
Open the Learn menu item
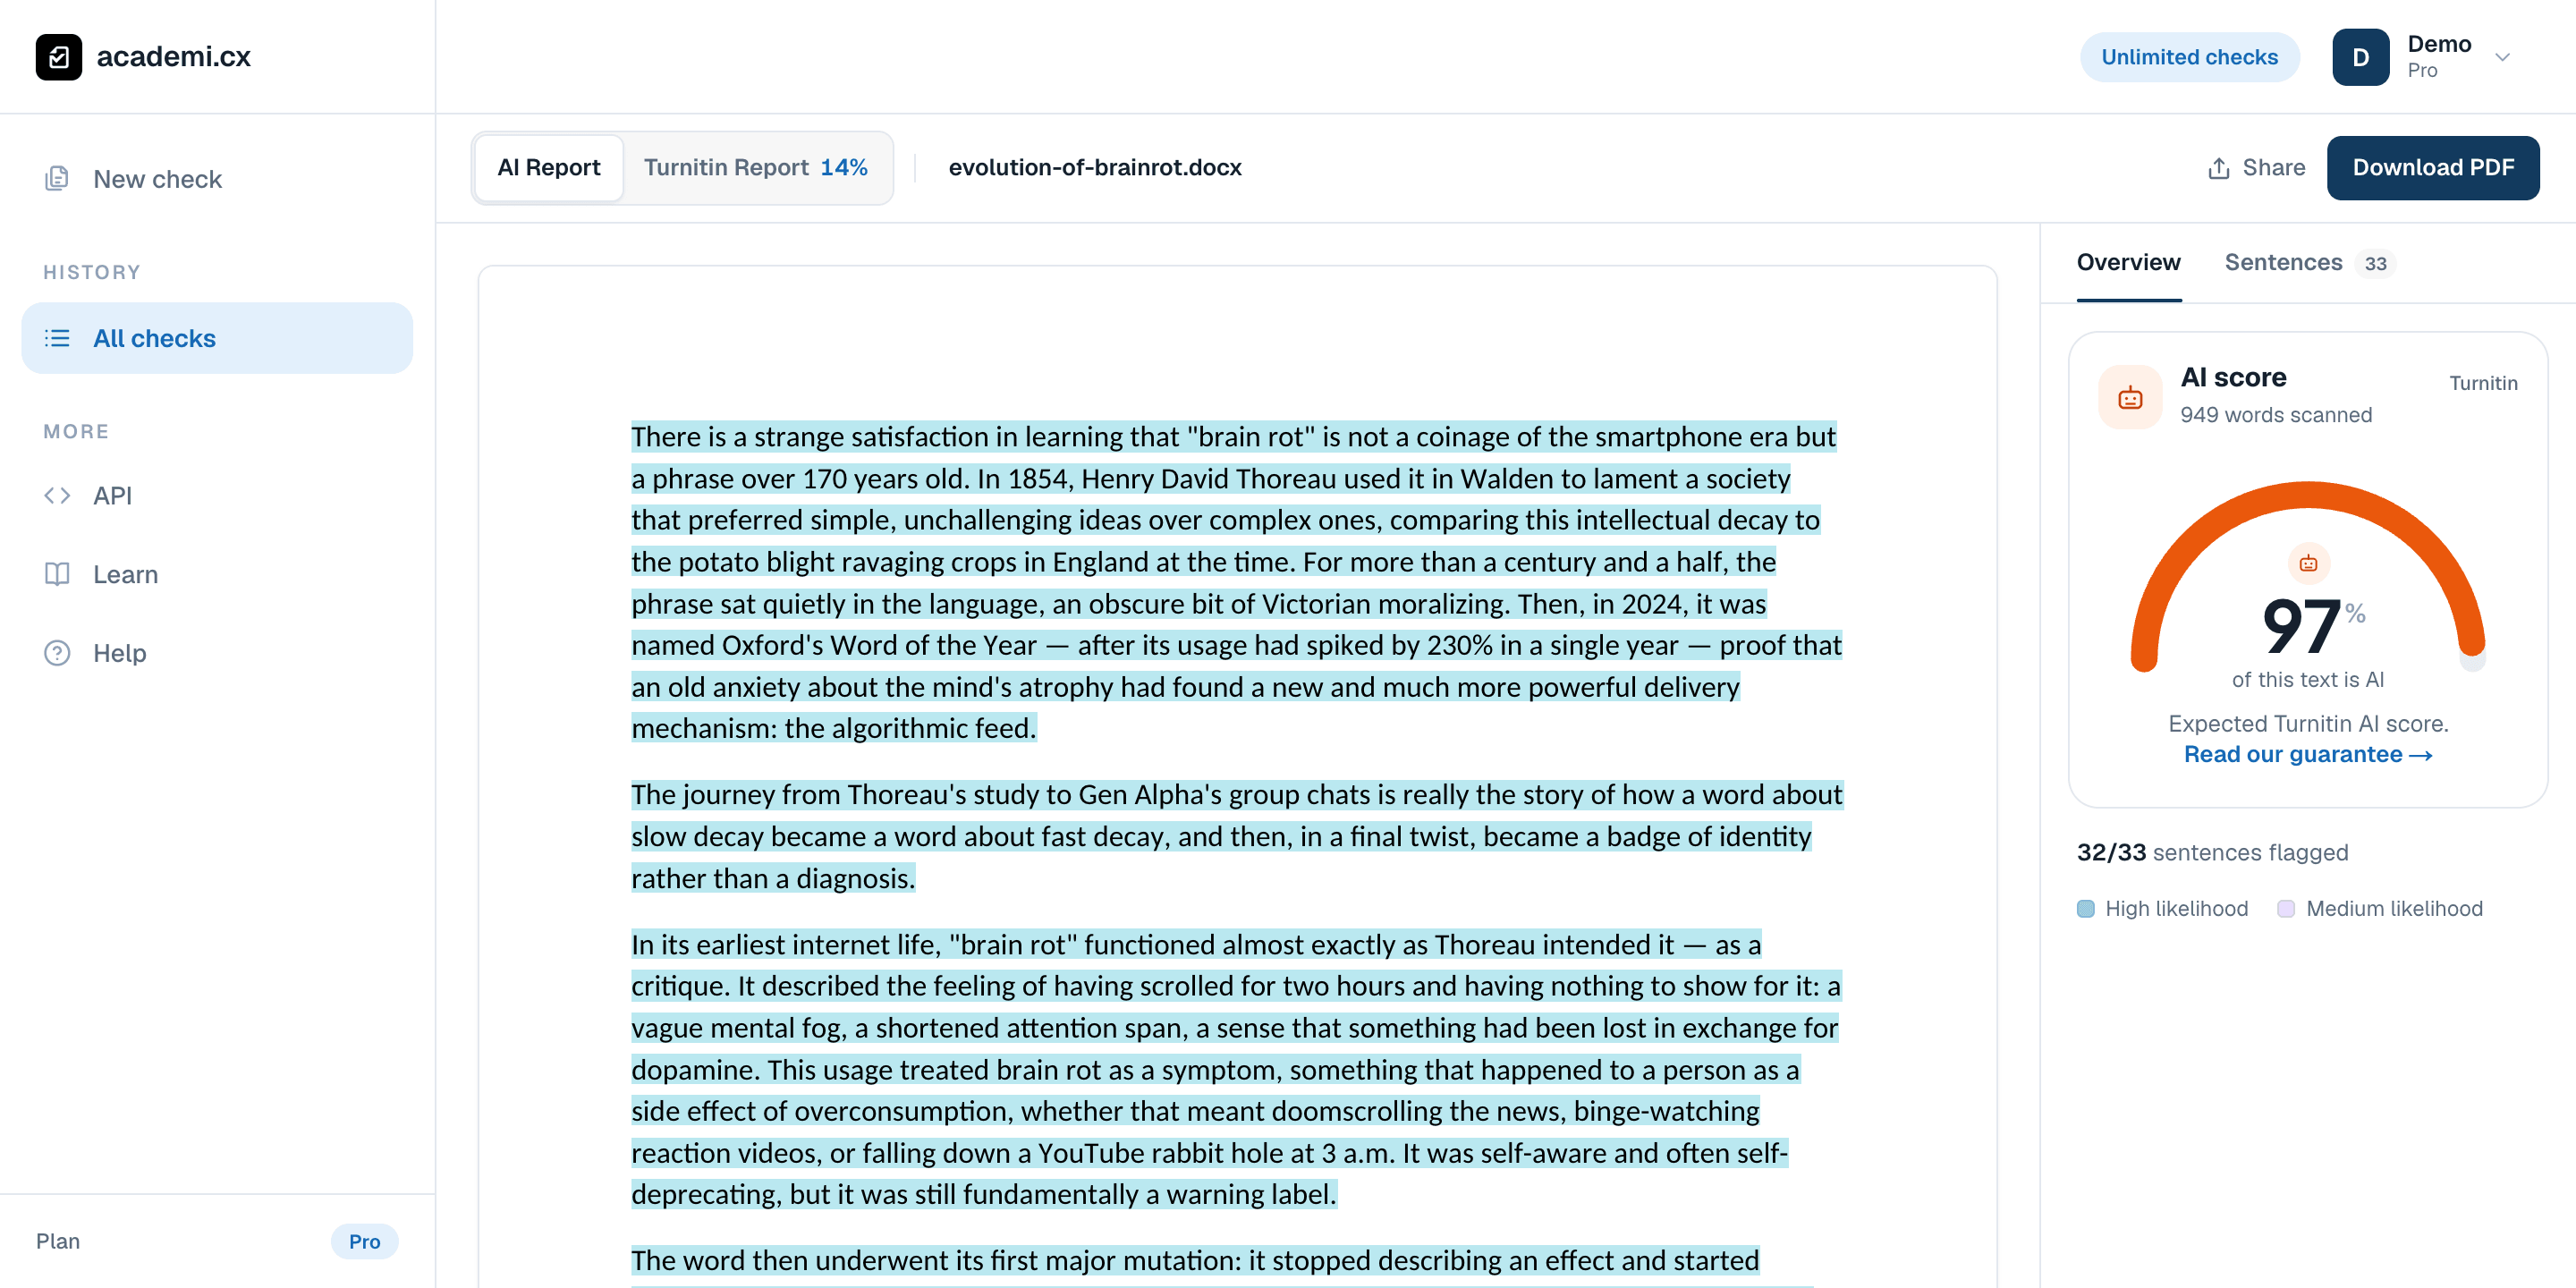[216, 574]
